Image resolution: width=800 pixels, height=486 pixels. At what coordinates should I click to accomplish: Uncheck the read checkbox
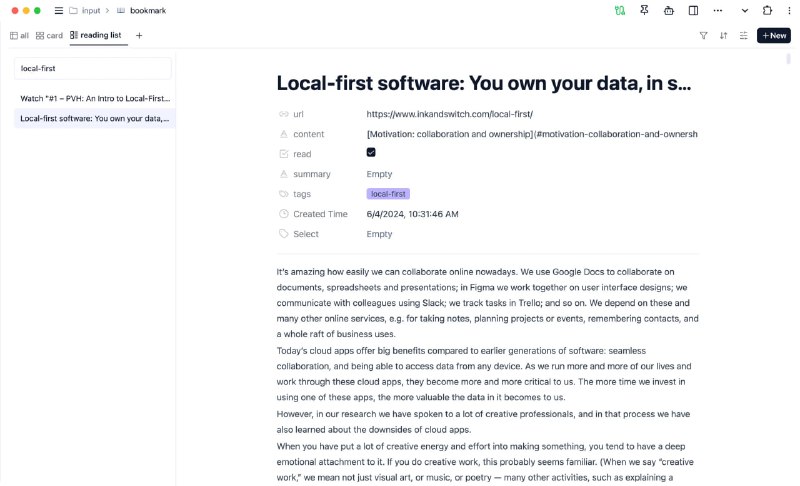click(371, 152)
